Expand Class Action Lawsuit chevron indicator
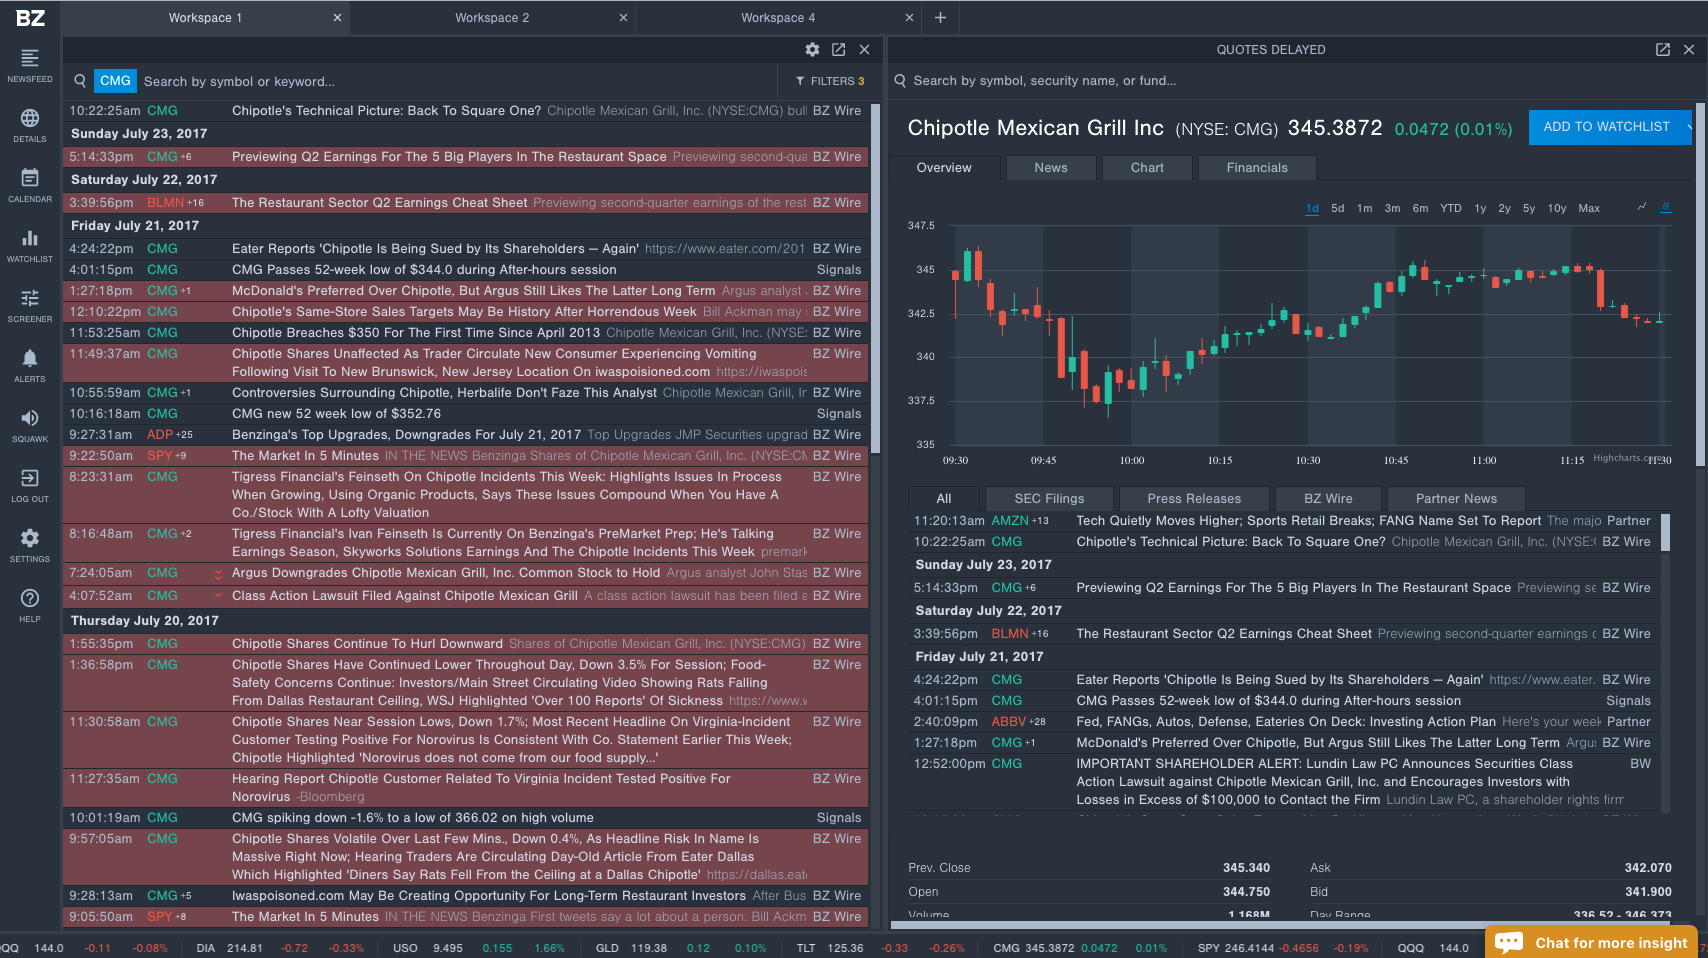The width and height of the screenshot is (1708, 958). click(x=218, y=596)
